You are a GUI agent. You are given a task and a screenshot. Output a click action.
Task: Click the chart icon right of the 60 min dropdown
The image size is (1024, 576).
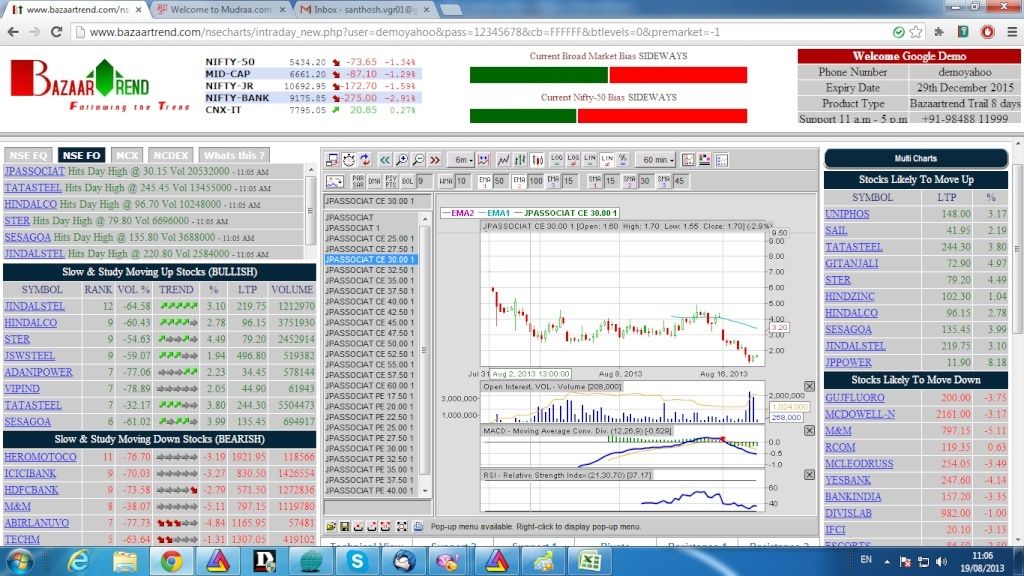[x=688, y=160]
